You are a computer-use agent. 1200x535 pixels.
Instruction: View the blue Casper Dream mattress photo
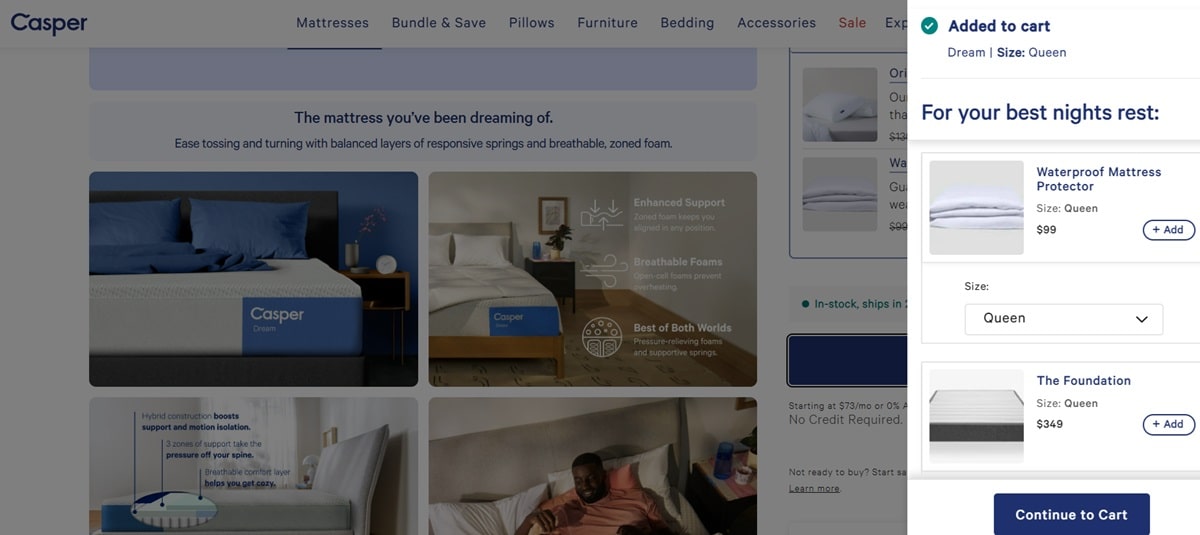[253, 279]
